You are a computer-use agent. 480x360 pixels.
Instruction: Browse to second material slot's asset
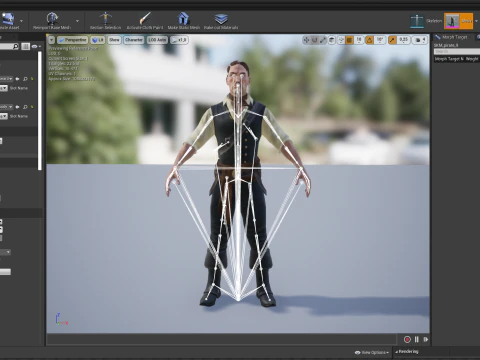25,107
